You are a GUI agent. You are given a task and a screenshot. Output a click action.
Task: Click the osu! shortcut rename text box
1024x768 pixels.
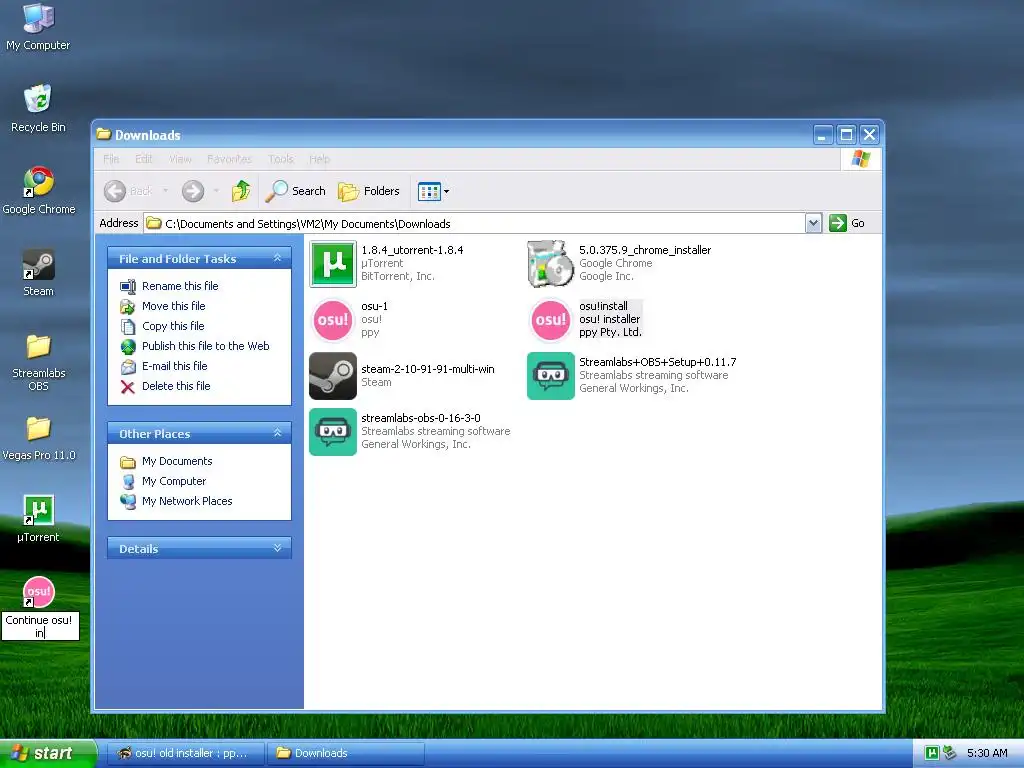click(x=40, y=626)
